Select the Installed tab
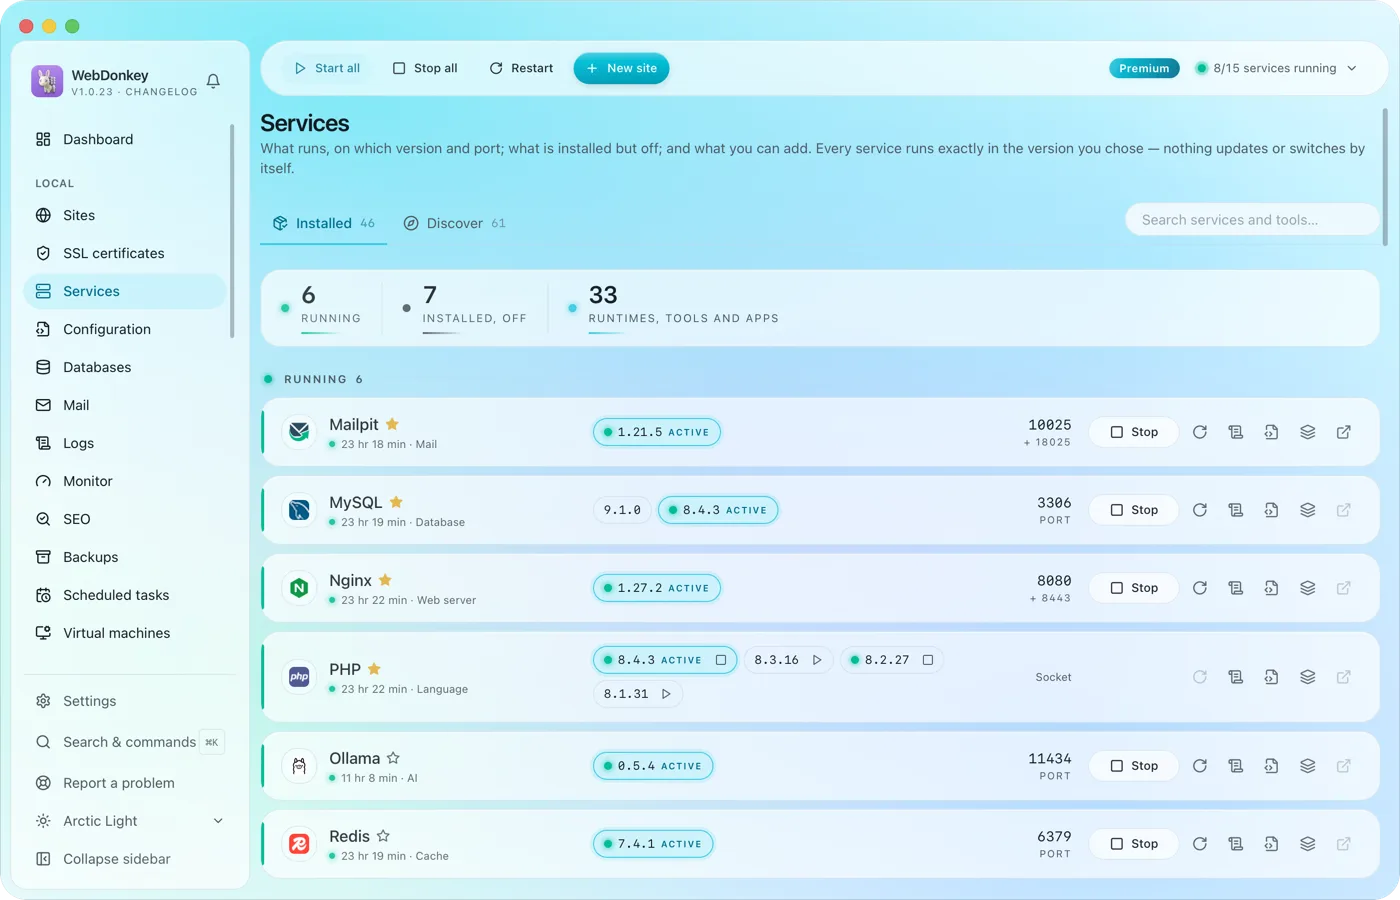This screenshot has height=900, width=1400. tap(324, 223)
